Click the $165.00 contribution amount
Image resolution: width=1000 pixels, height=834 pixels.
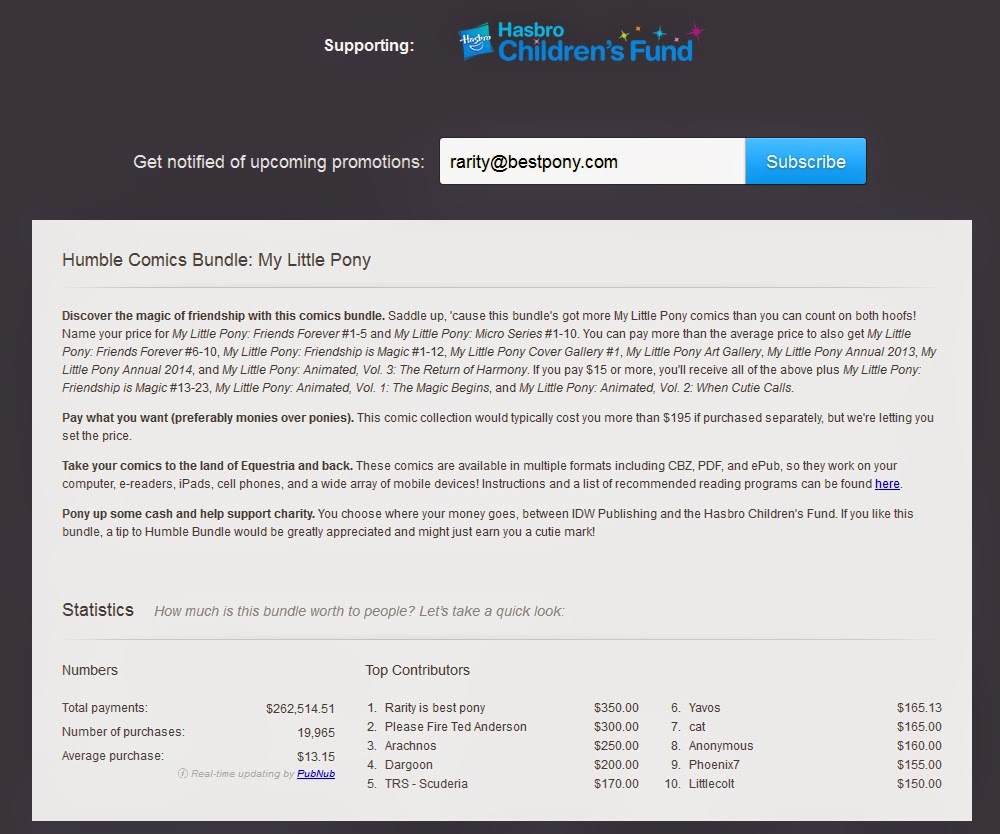tap(919, 727)
